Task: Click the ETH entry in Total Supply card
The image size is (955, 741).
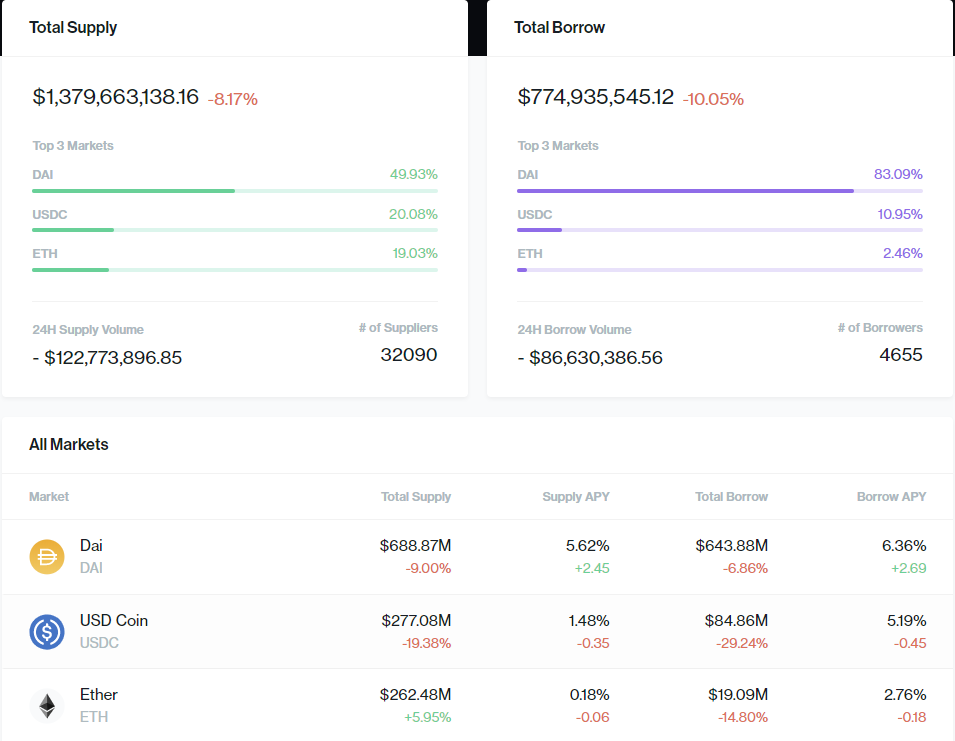Action: 44,253
